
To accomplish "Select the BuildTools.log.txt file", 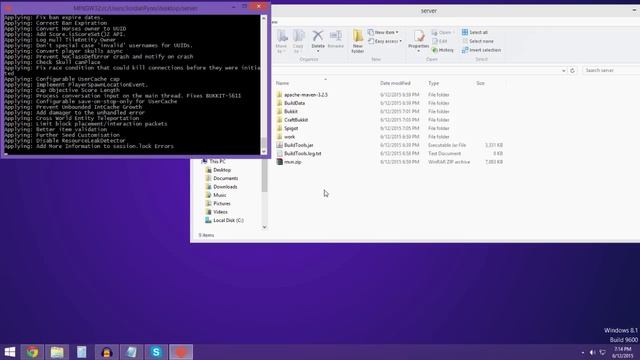I will 302,153.
